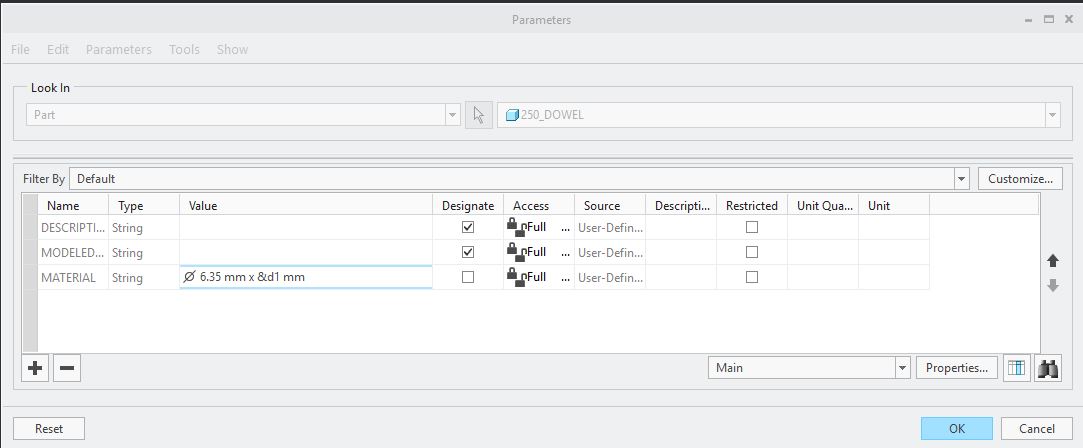Click the selection arrow next to Part

[479, 115]
